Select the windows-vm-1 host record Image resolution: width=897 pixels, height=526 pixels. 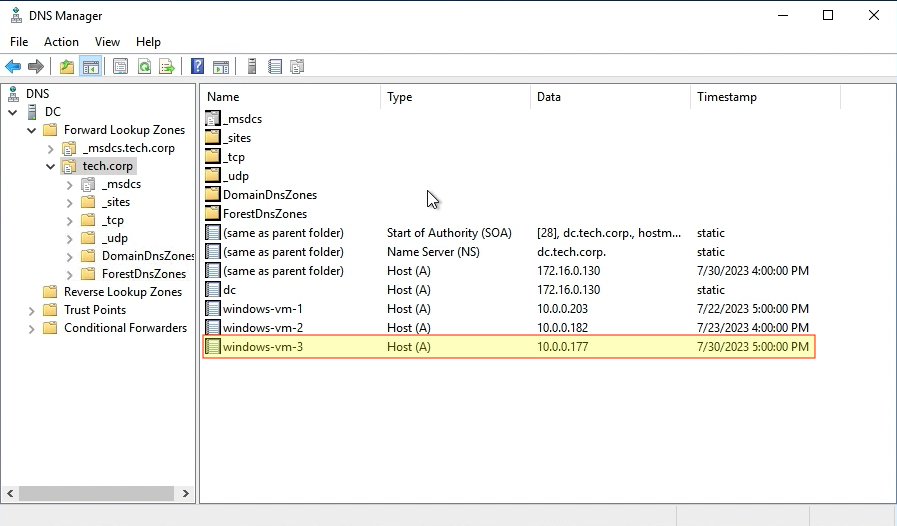click(x=262, y=309)
